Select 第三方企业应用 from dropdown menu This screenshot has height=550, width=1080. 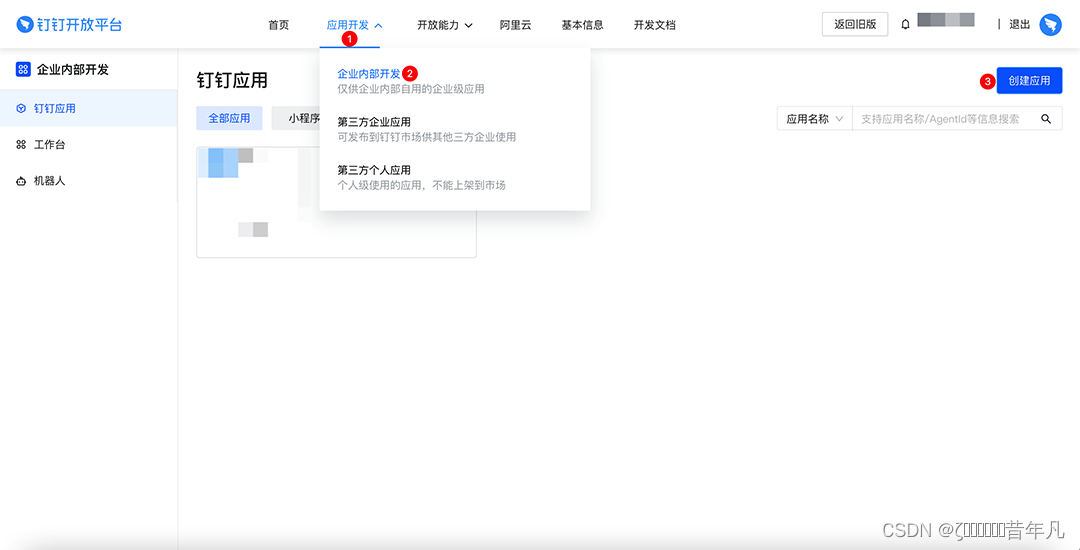pyautogui.click(x=374, y=122)
